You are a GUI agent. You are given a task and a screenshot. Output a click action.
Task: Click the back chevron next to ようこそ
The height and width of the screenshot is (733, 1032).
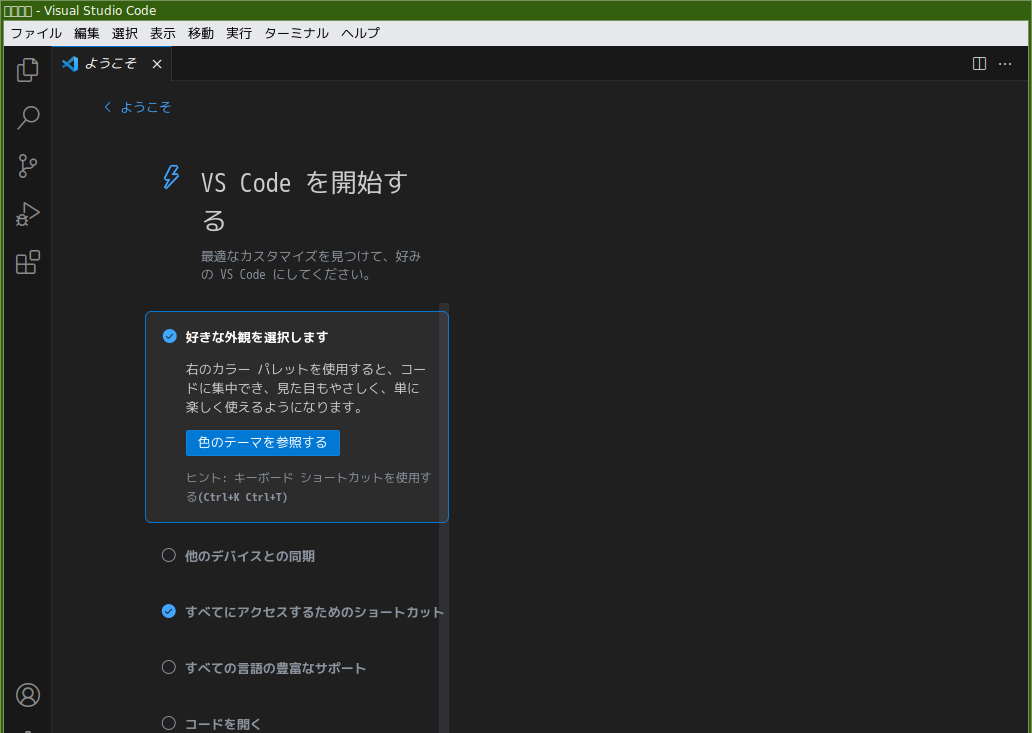pos(107,107)
